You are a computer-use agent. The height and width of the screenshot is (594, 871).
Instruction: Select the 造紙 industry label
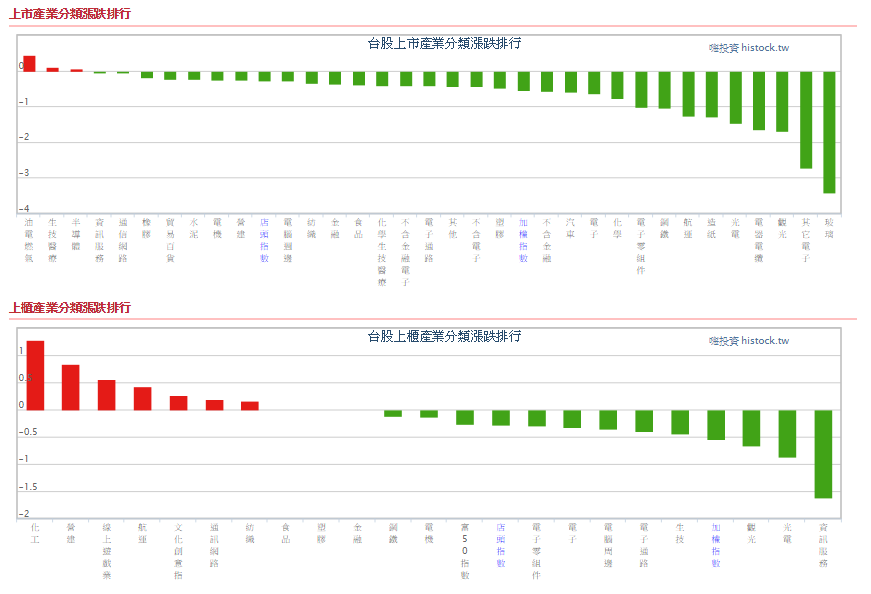click(x=711, y=227)
